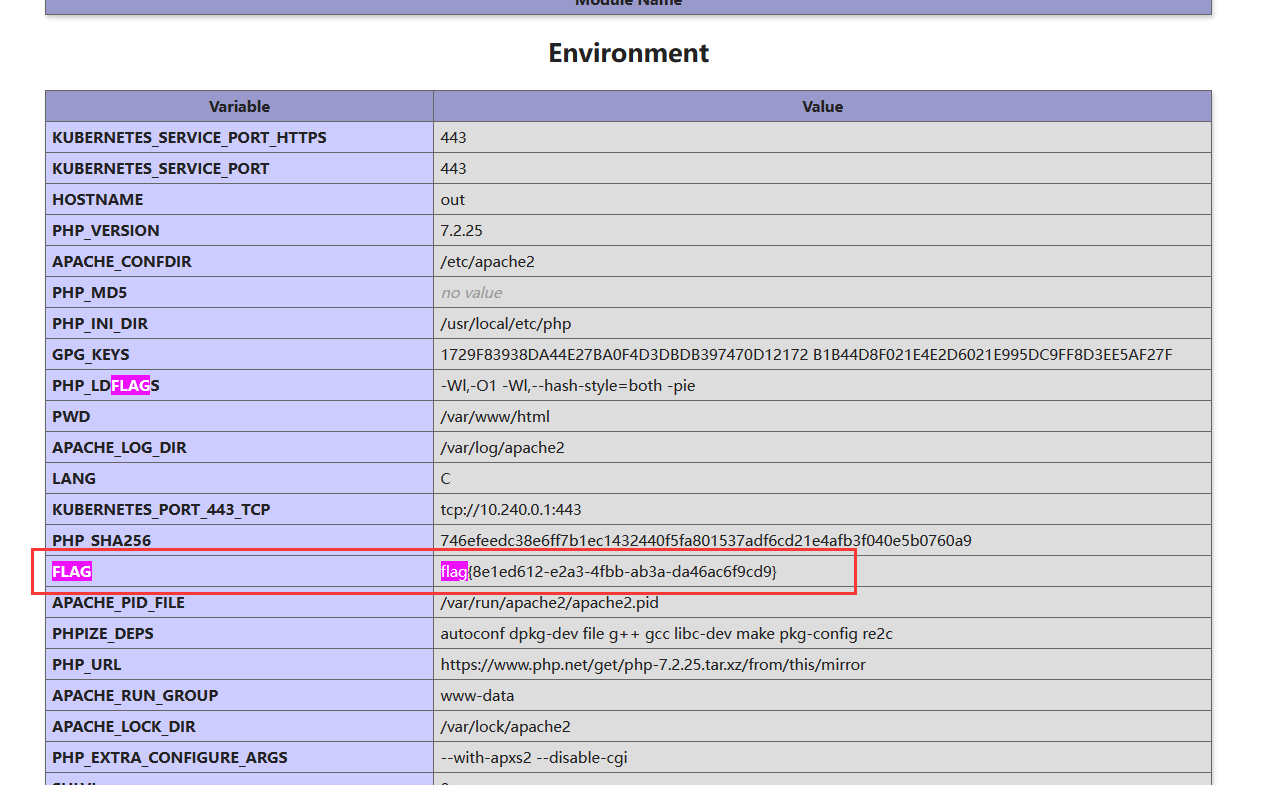The width and height of the screenshot is (1287, 785).
Task: Click the KUBERNETES_SERVICE_PORT variable name
Action: coord(160,168)
